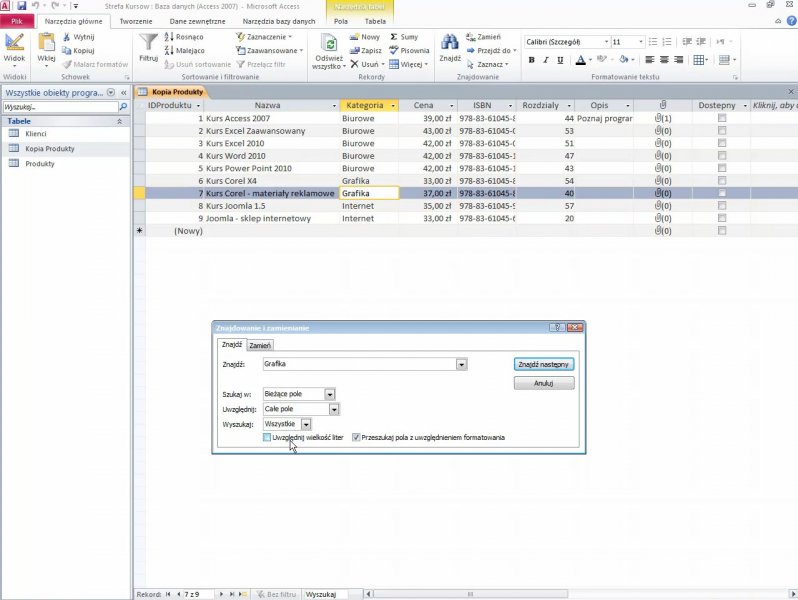Sort ascending with Rosnąco
The width and height of the screenshot is (798, 600).
point(182,37)
